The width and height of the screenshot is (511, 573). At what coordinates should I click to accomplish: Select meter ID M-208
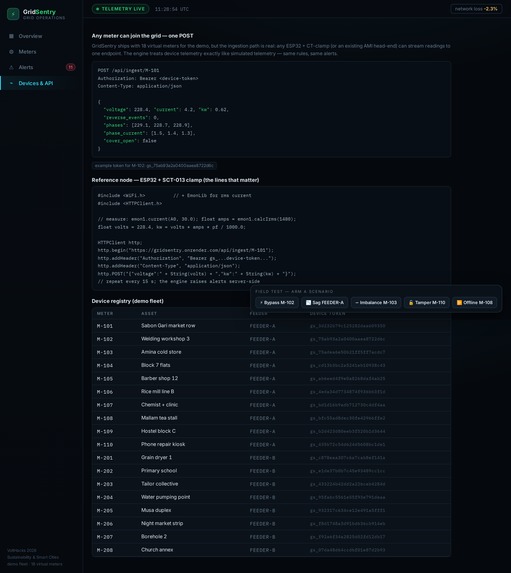[x=105, y=550]
